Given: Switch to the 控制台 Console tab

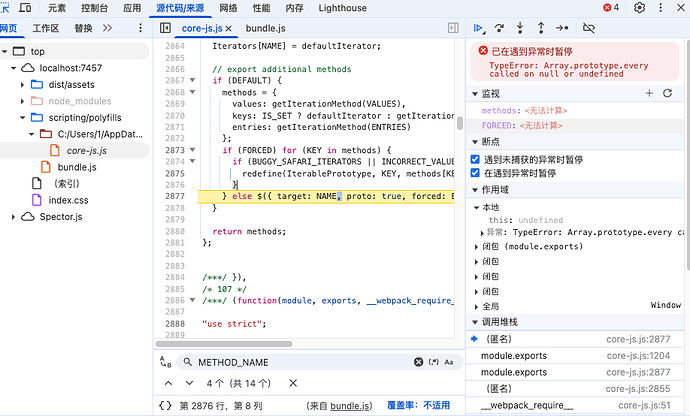Looking at the screenshot, I should [94, 8].
